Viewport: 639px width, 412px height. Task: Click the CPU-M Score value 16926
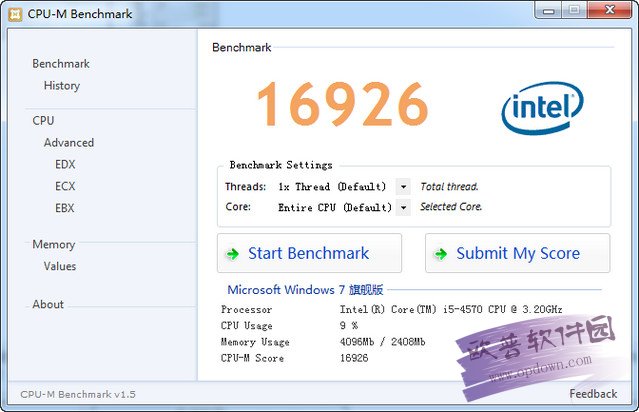[x=354, y=358]
